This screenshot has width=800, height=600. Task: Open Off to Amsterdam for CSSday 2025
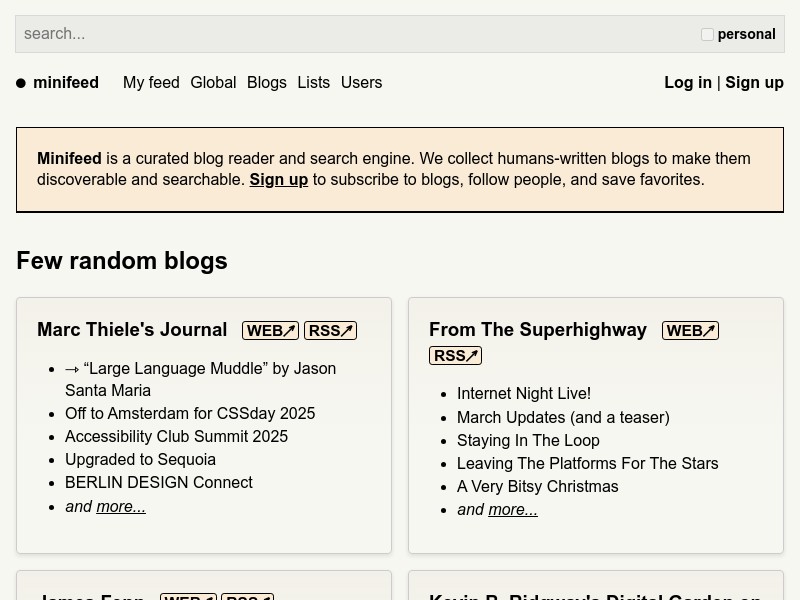click(190, 413)
